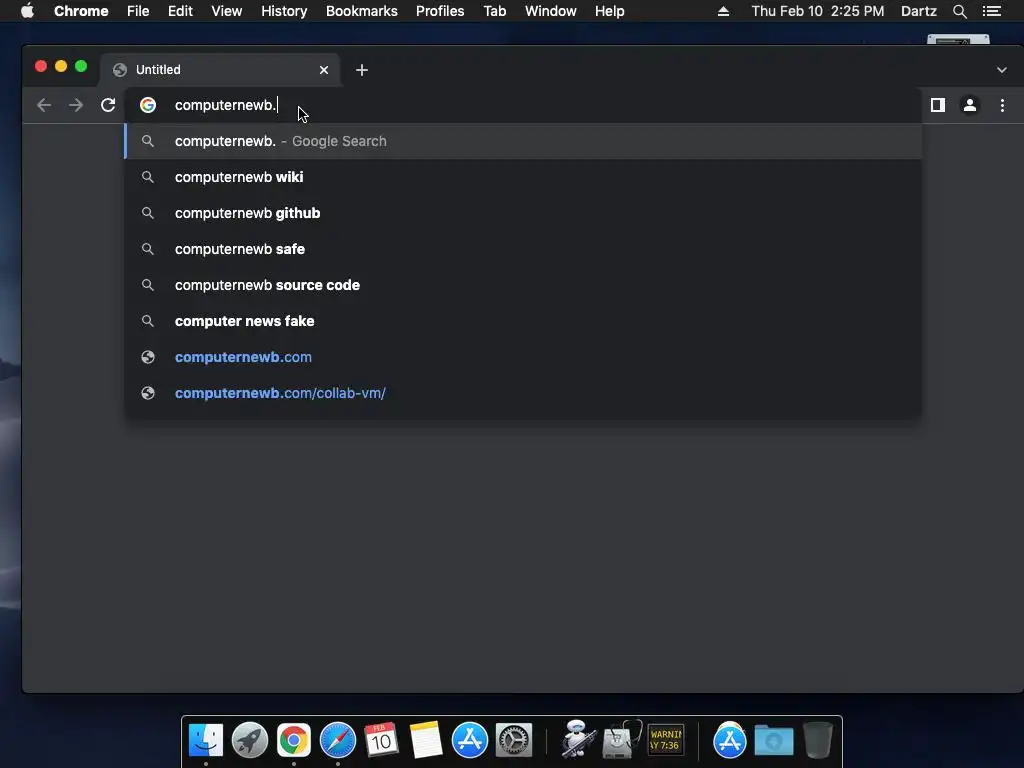This screenshot has height=768, width=1024.
Task: Open Chrome three-dot menu
Action: pyautogui.click(x=1002, y=105)
